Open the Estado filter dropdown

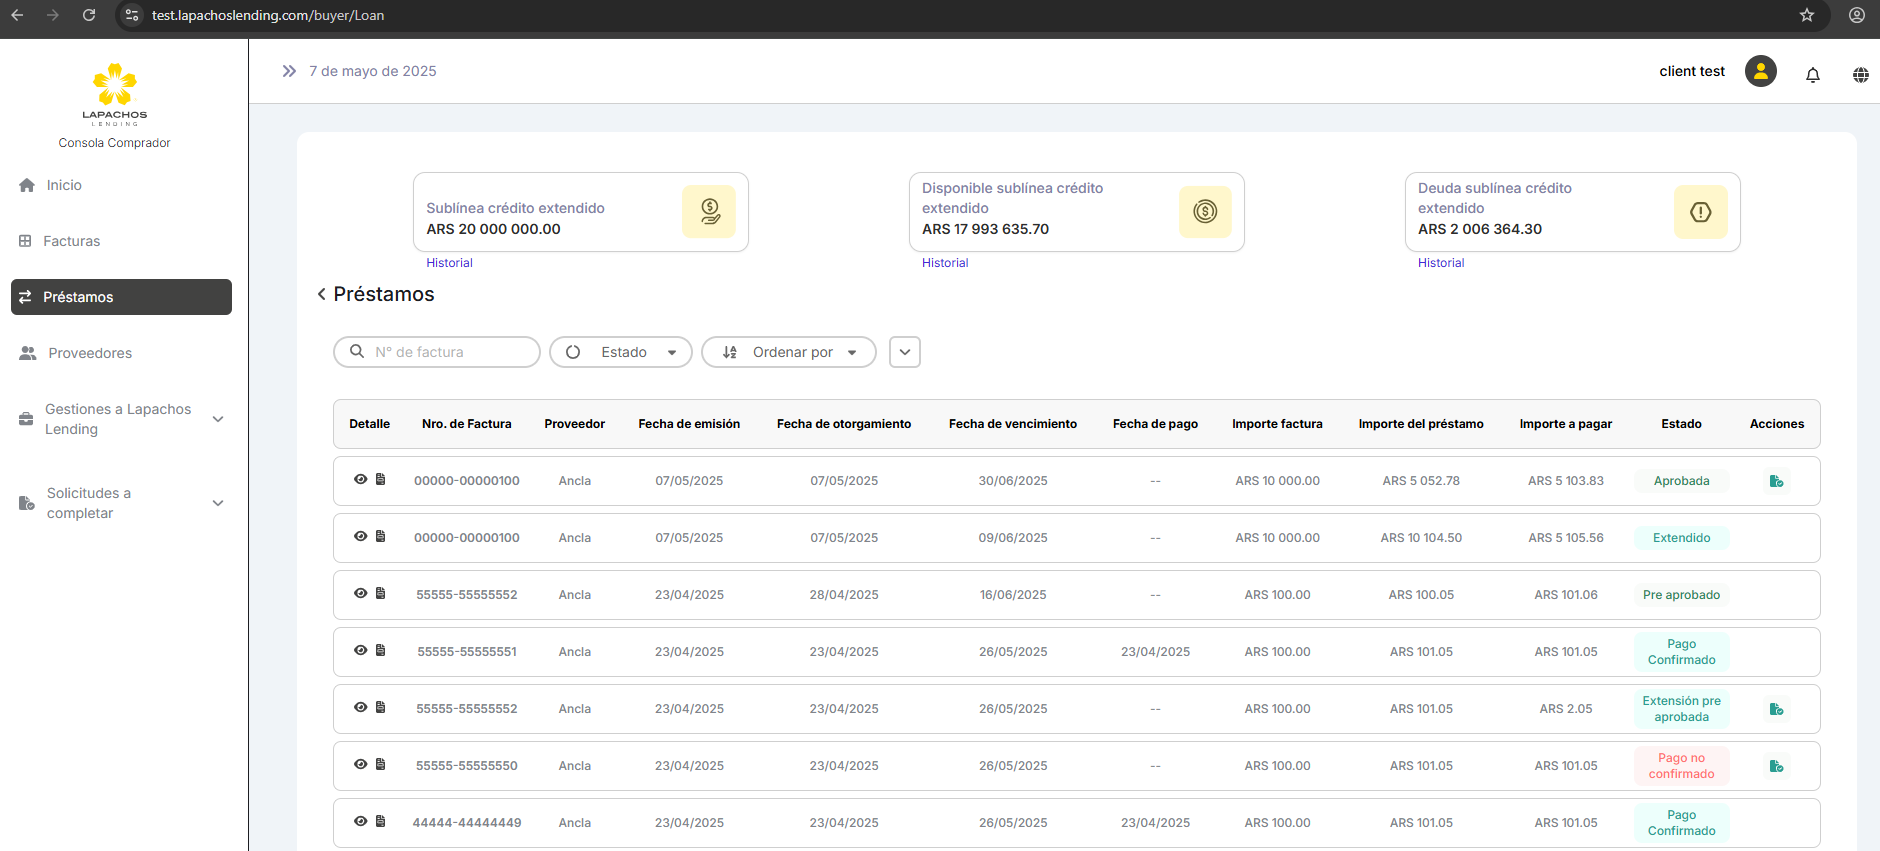point(621,352)
